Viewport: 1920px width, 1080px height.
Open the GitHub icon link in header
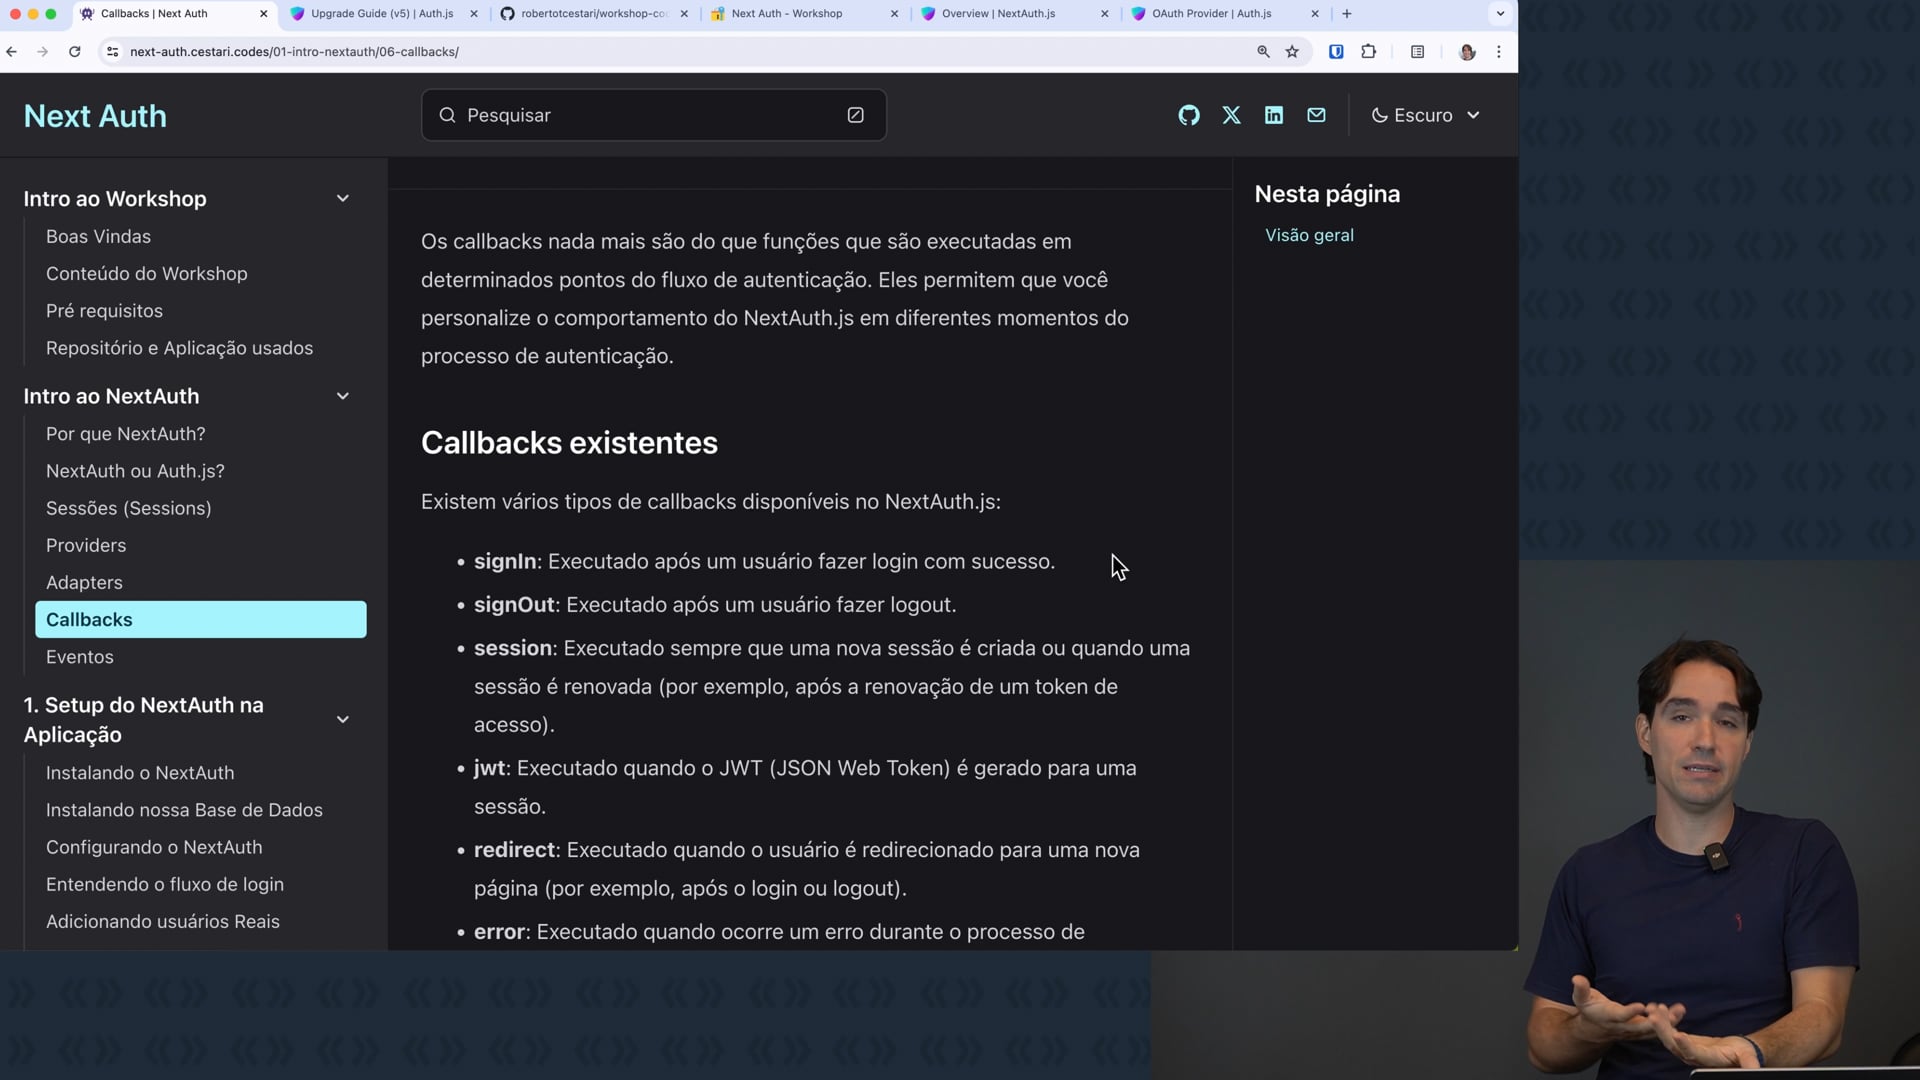1188,115
